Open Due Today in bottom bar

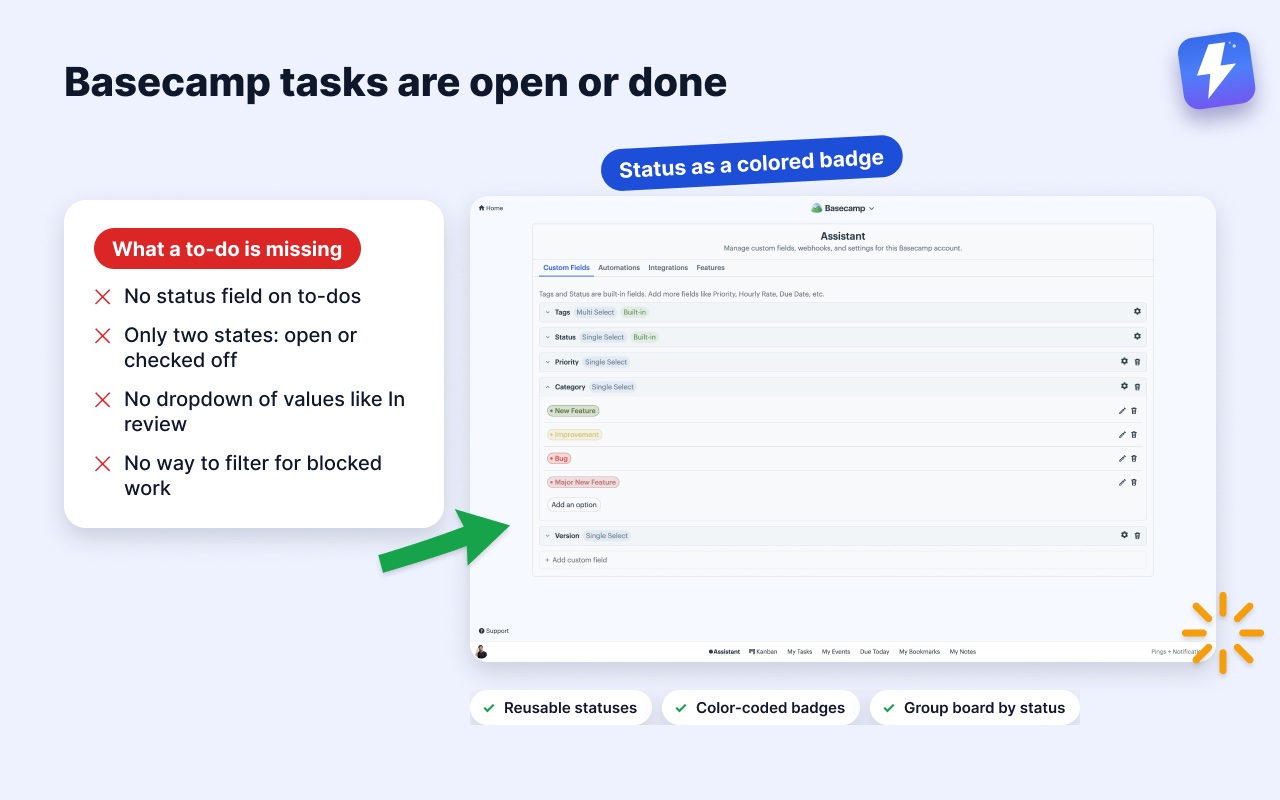pos(875,652)
